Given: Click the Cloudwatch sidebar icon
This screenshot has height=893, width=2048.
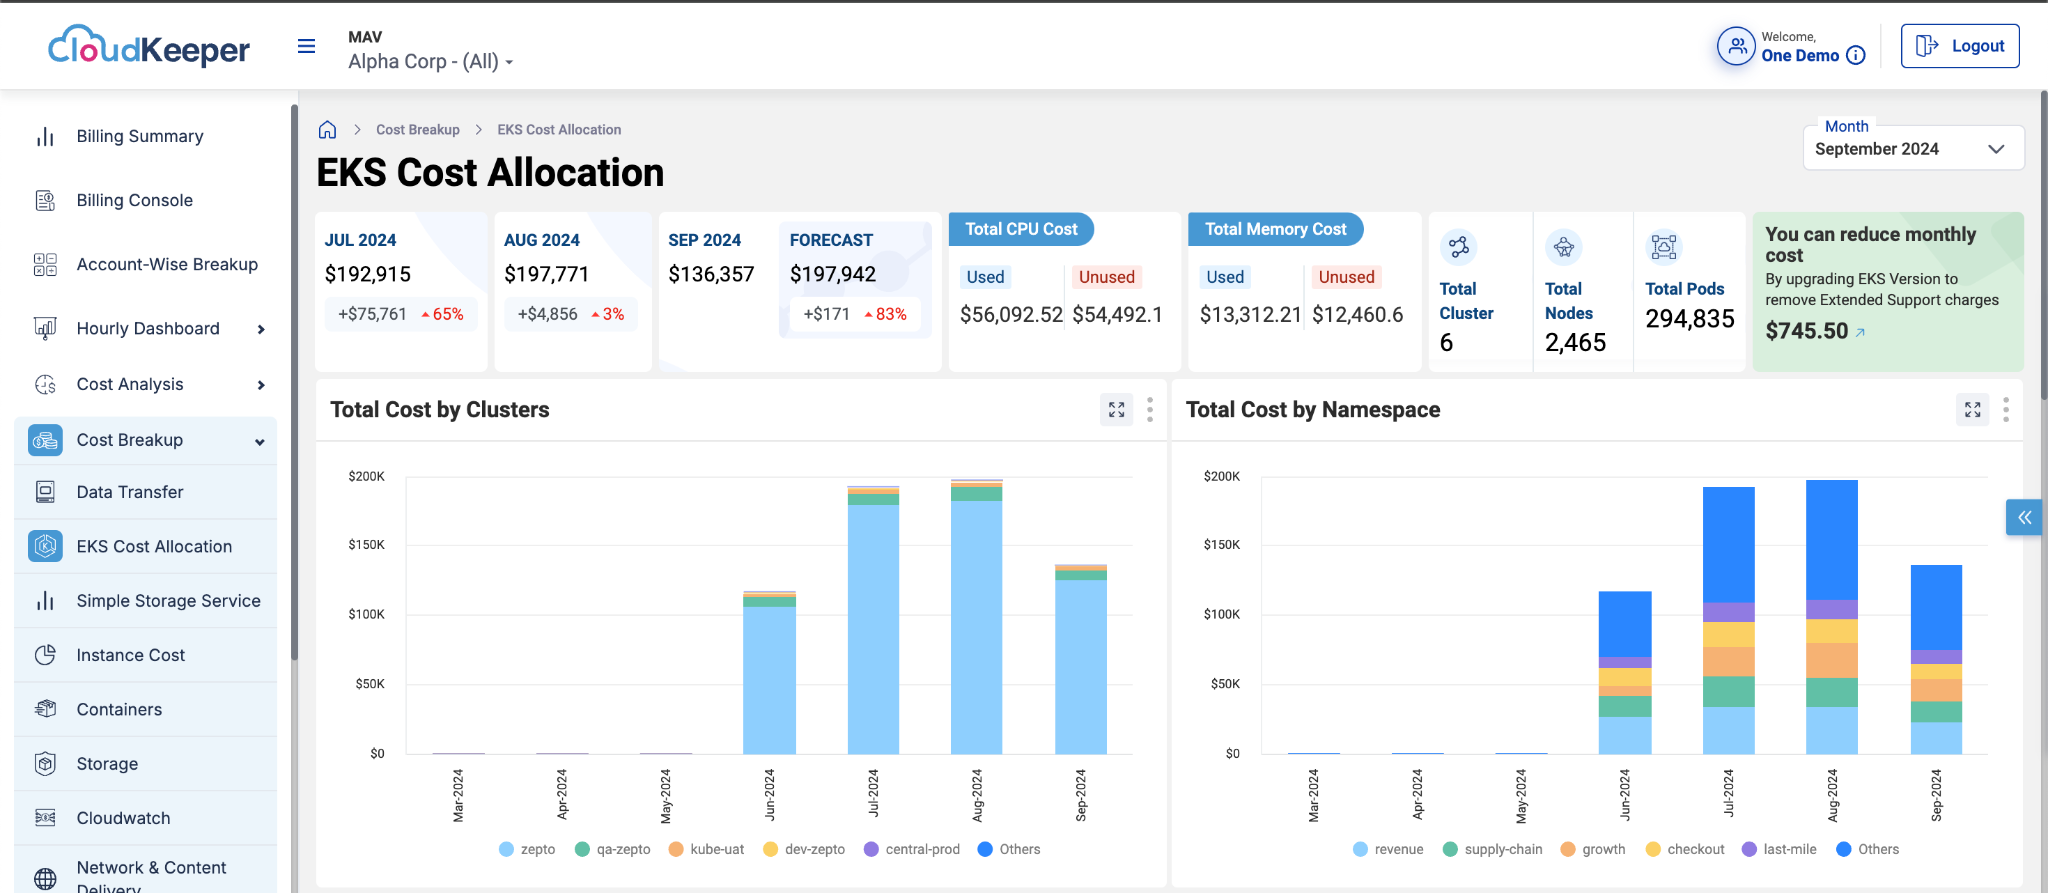Looking at the screenshot, I should pyautogui.click(x=45, y=818).
